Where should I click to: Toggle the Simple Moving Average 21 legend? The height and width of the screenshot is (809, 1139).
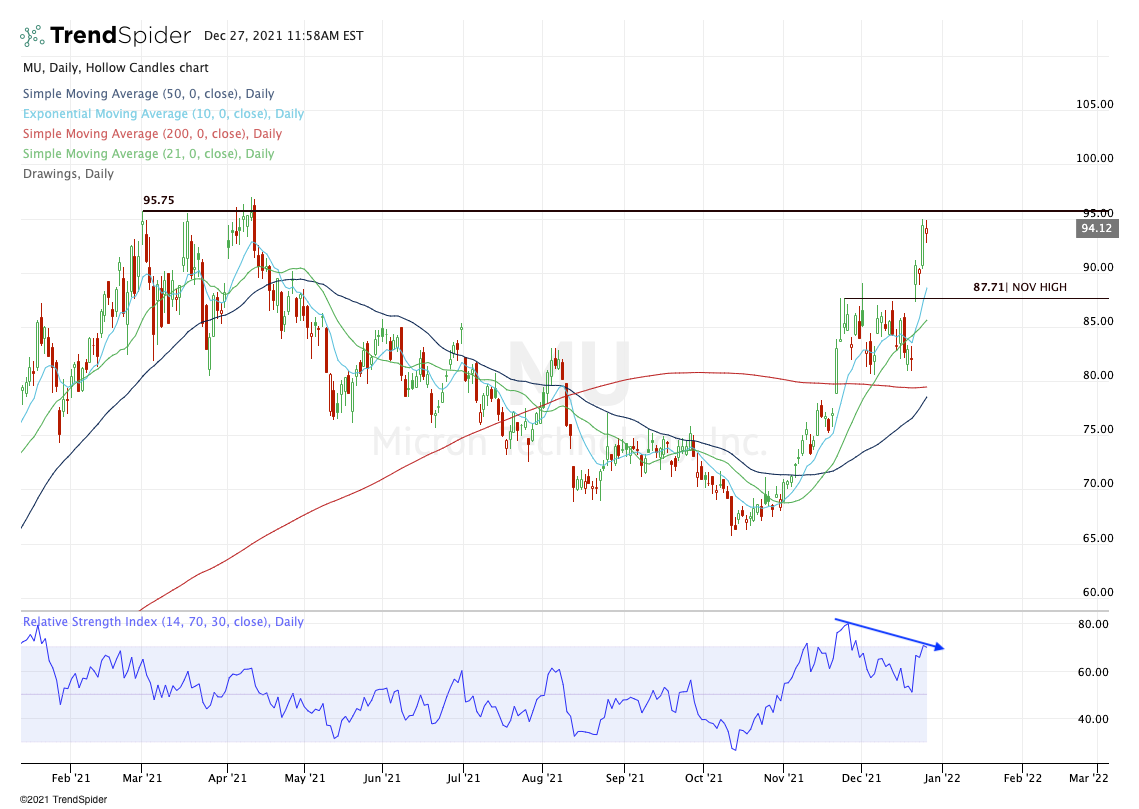147,154
